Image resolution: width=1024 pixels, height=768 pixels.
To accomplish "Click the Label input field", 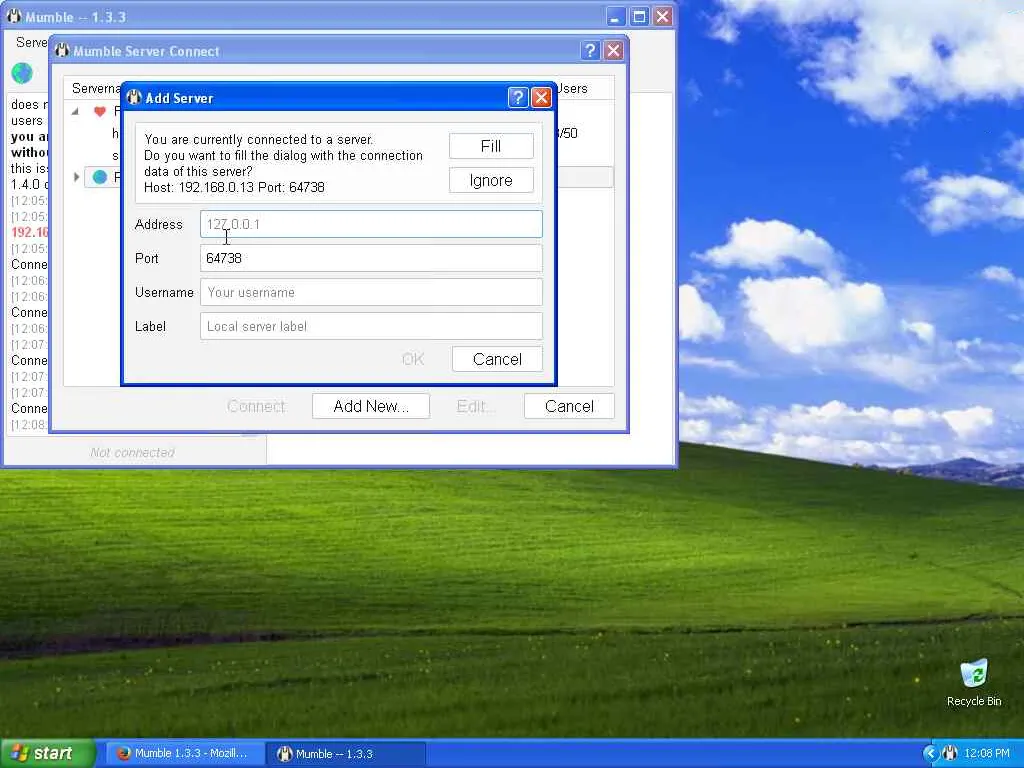I will 371,326.
